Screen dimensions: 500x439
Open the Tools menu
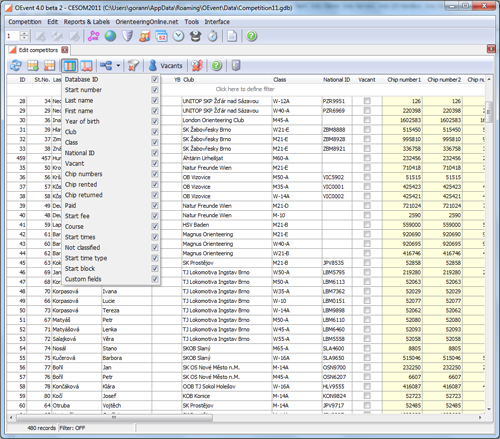[192, 22]
